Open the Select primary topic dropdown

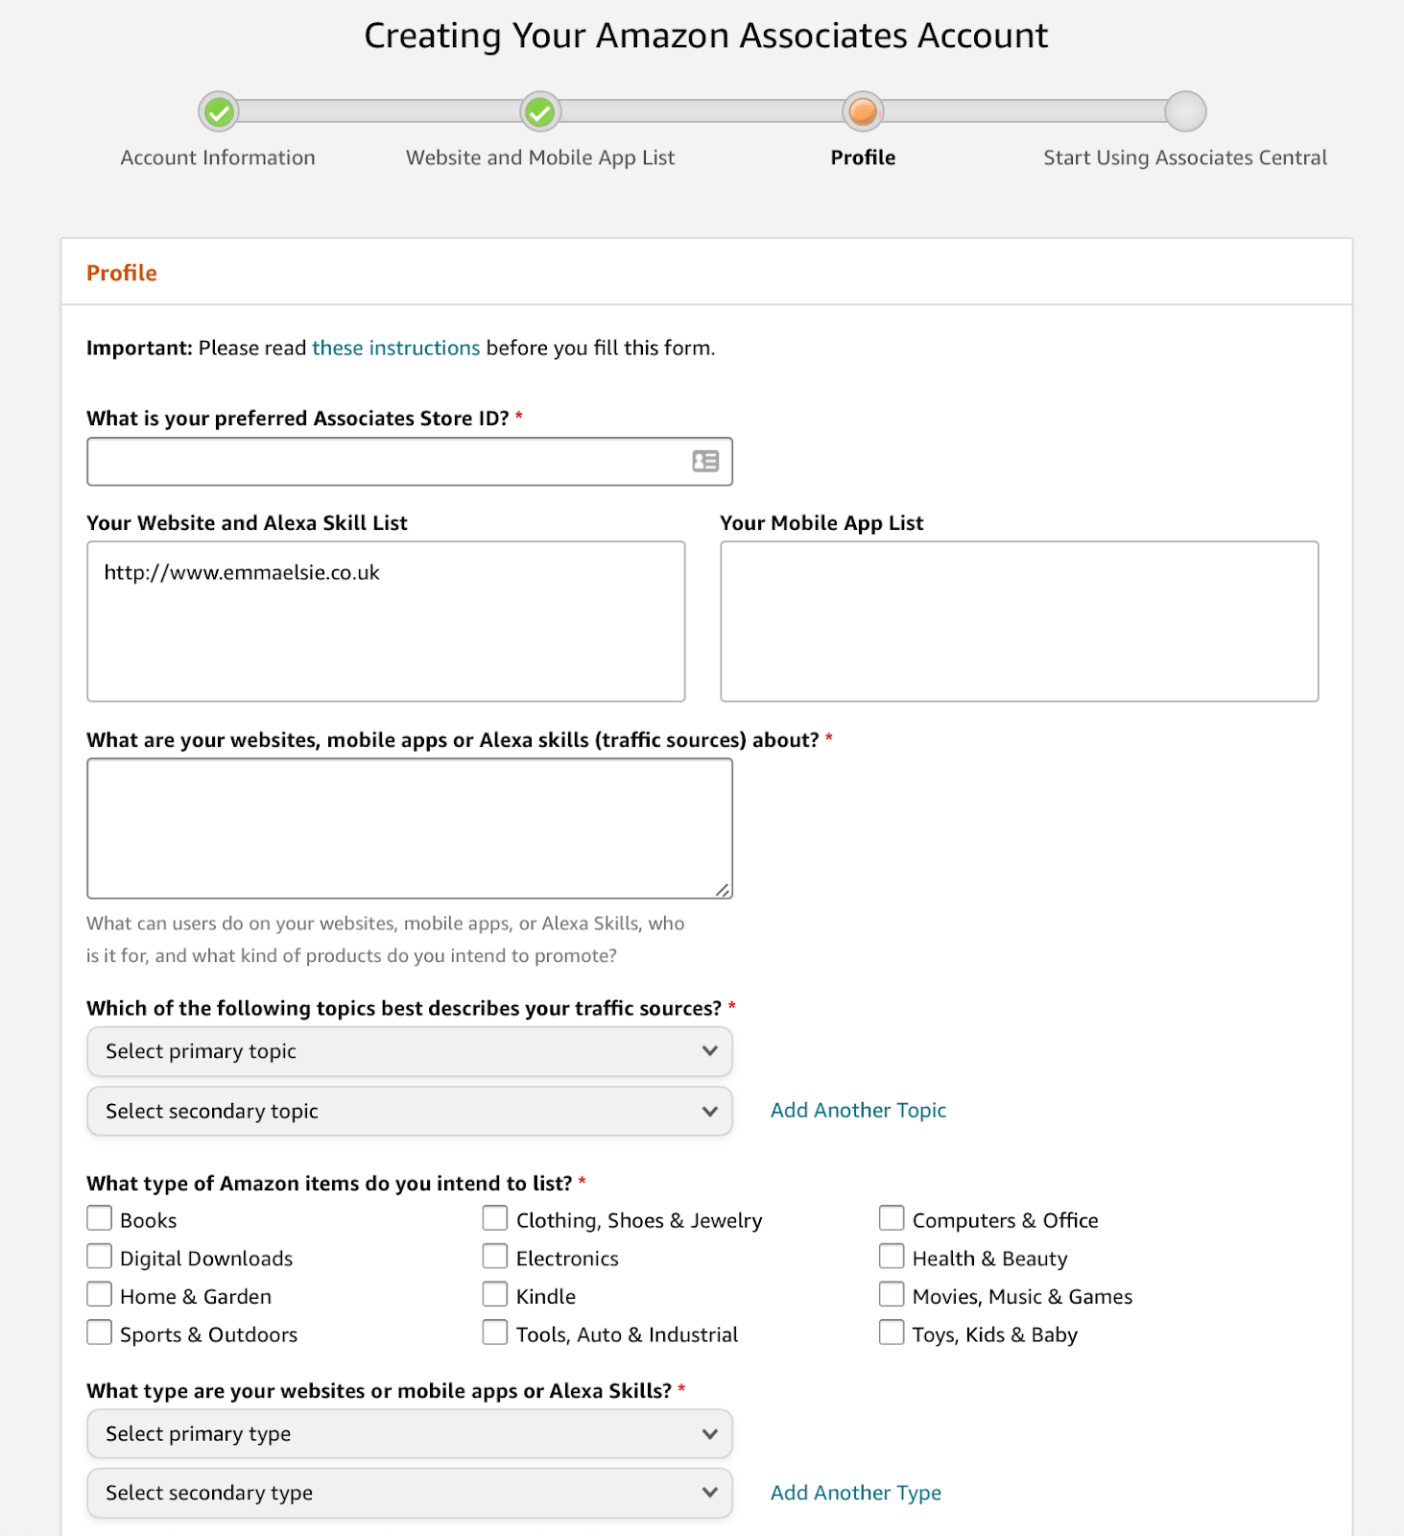[x=409, y=1051]
